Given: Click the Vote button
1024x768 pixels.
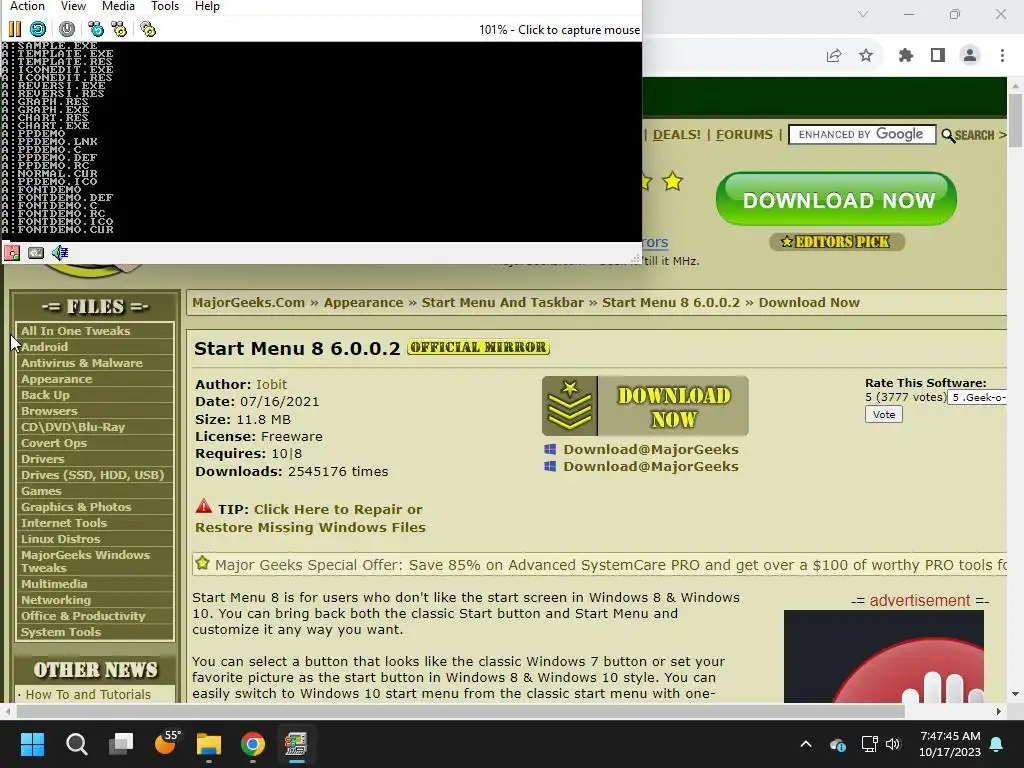Looking at the screenshot, I should click(x=884, y=415).
